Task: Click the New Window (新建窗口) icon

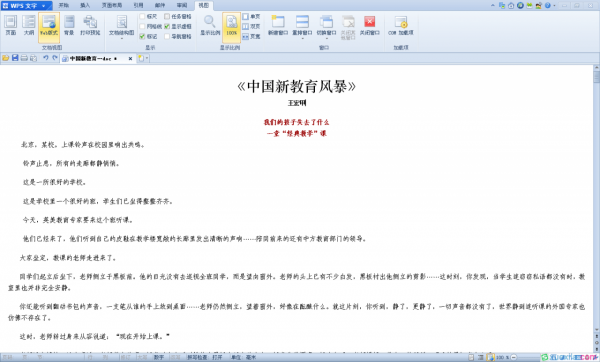Action: tap(278, 25)
